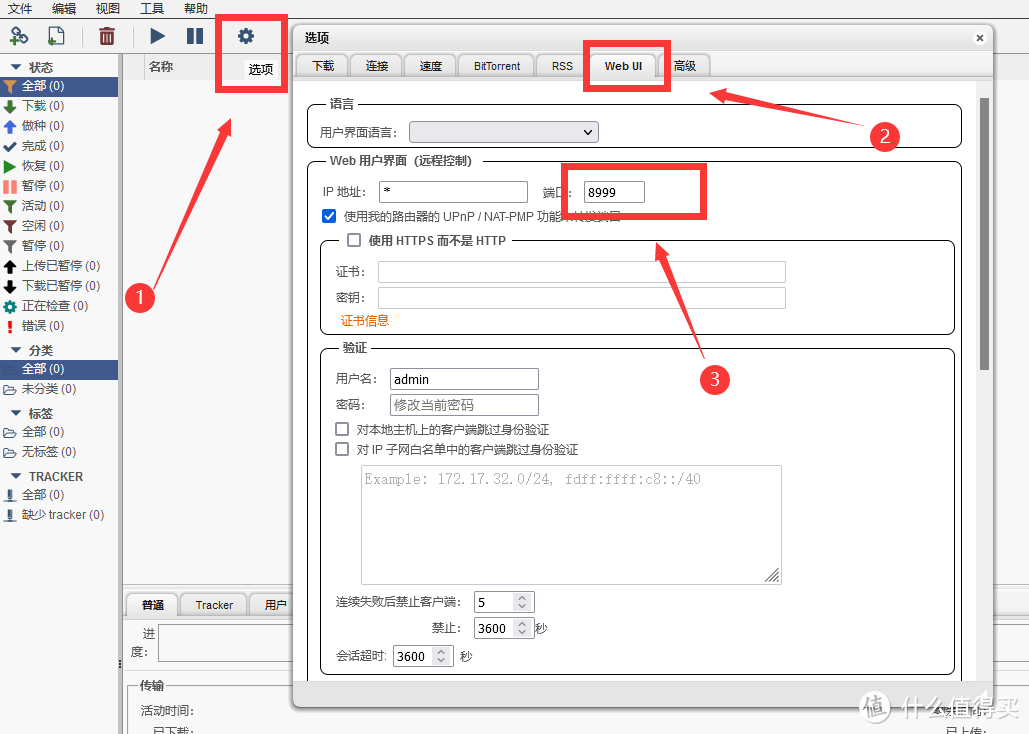Image resolution: width=1029 pixels, height=734 pixels.
Task: Collapse the TRACKER section
Action: coord(16,476)
